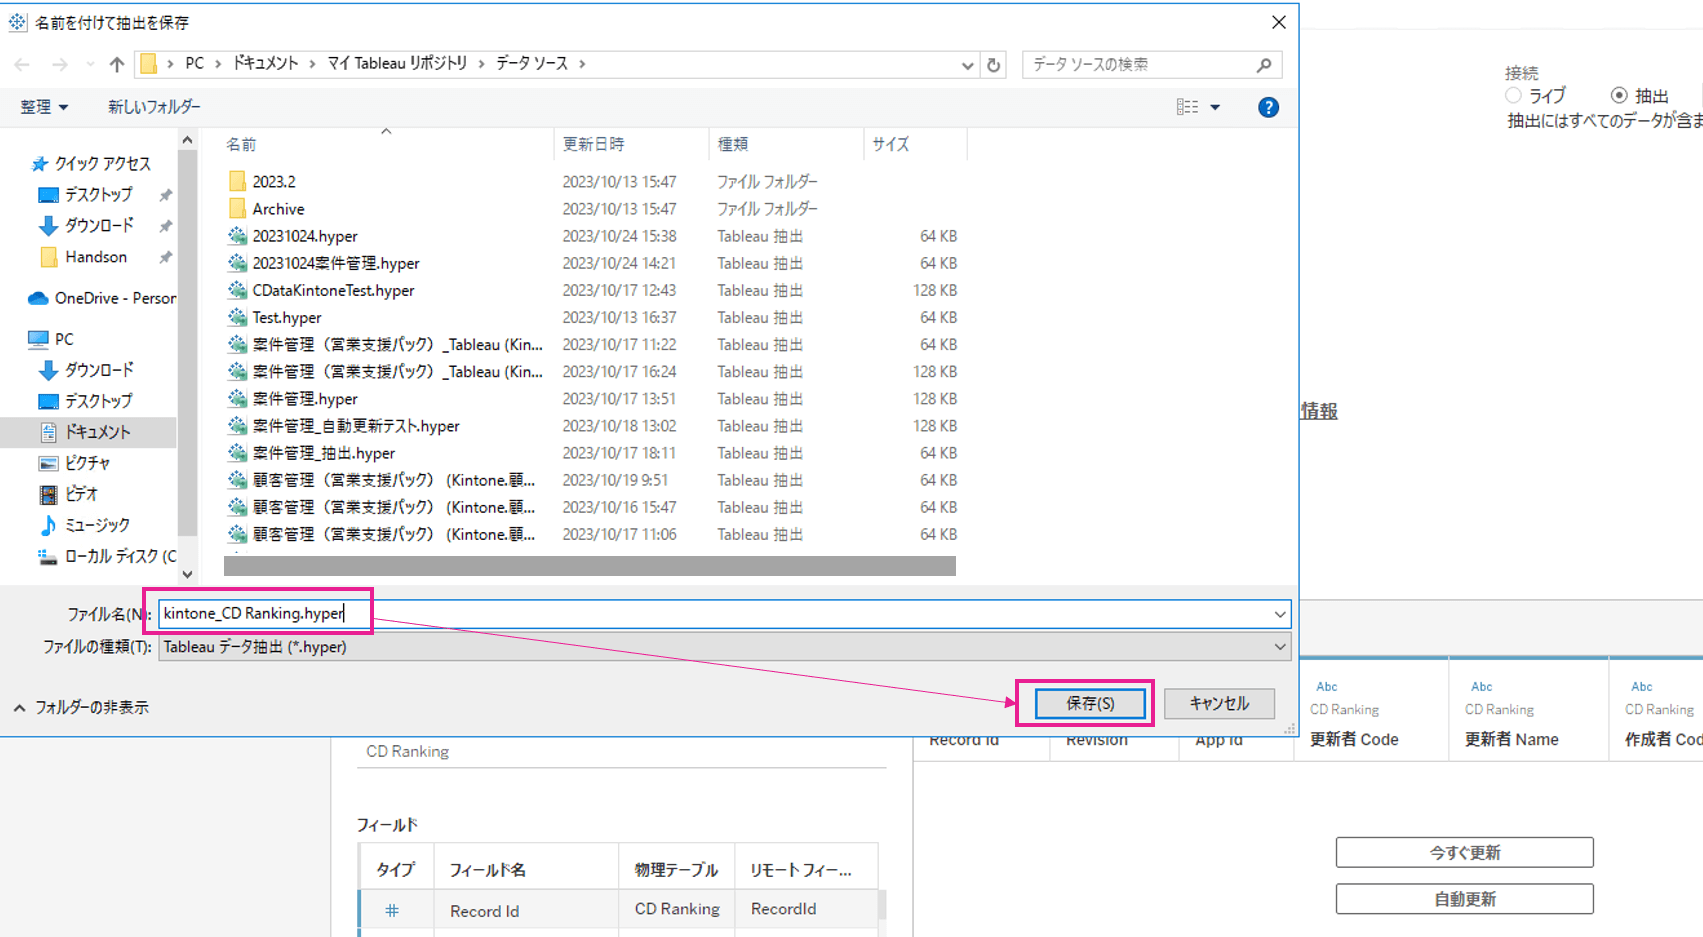This screenshot has width=1703, height=937.
Task: Expand PC breadcrumb chevron
Action: coord(217,64)
